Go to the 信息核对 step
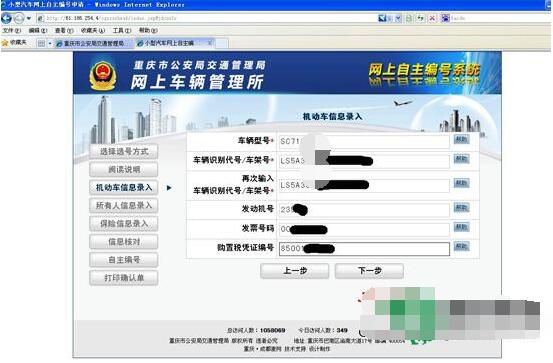The width and height of the screenshot is (553, 363). tap(124, 242)
